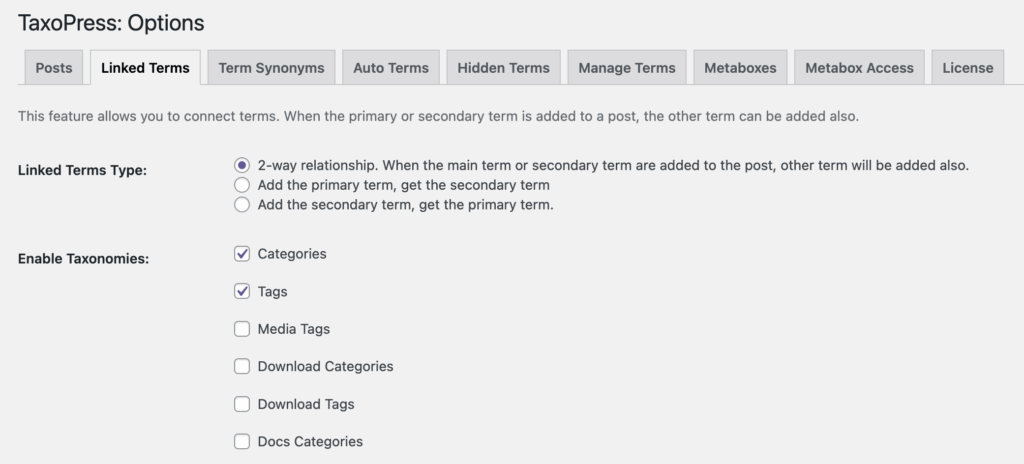
Task: Enable the Docs Categories checkbox
Action: (x=242, y=441)
